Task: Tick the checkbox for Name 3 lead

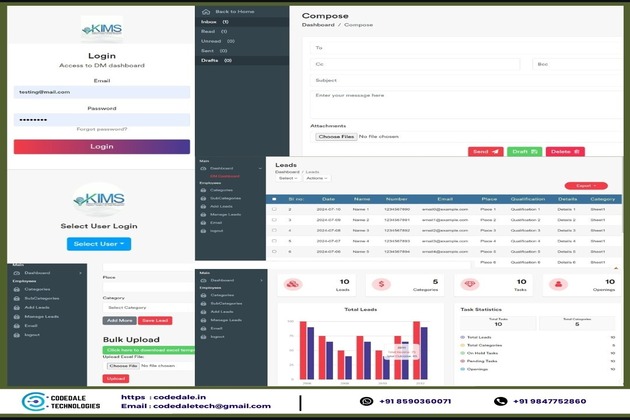Action: [275, 230]
